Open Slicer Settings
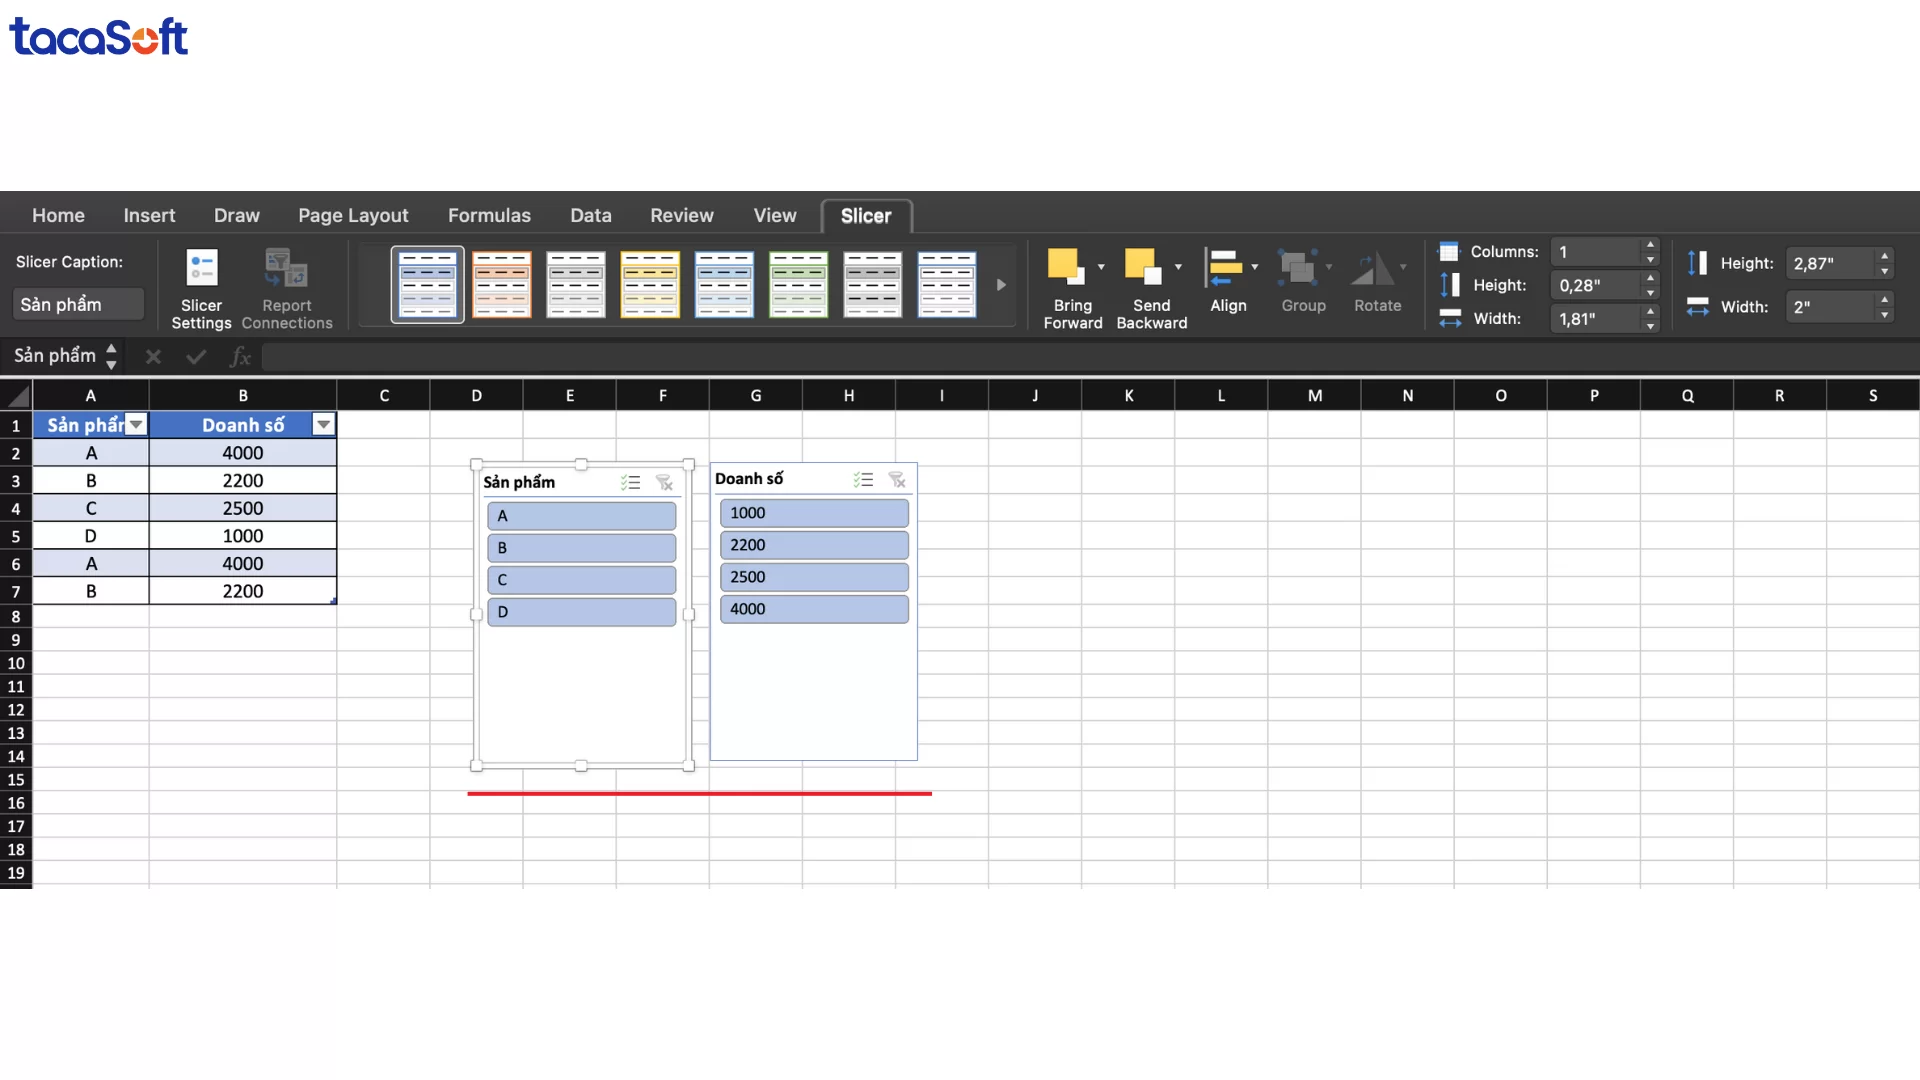 coord(201,288)
